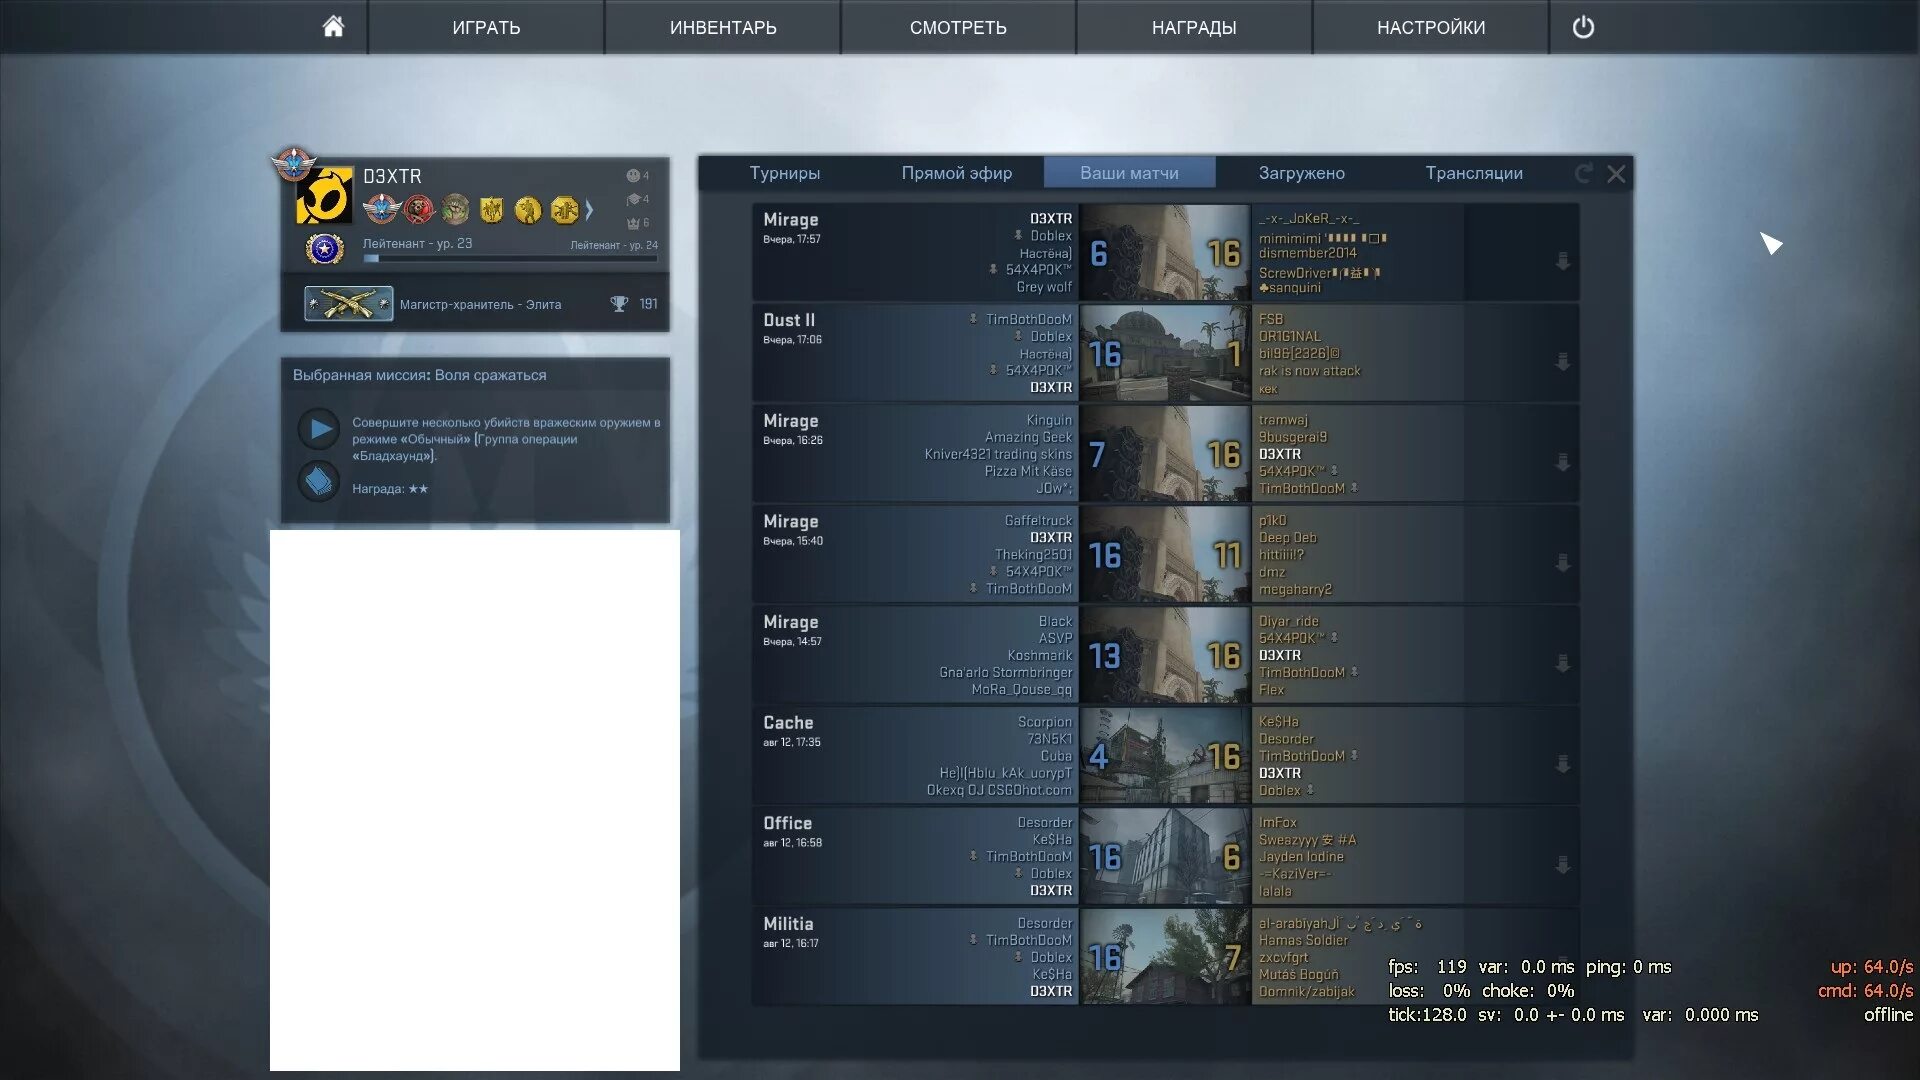Image resolution: width=1920 pixels, height=1080 pixels.
Task: Click the D3XTR profile name
Action: 391,176
